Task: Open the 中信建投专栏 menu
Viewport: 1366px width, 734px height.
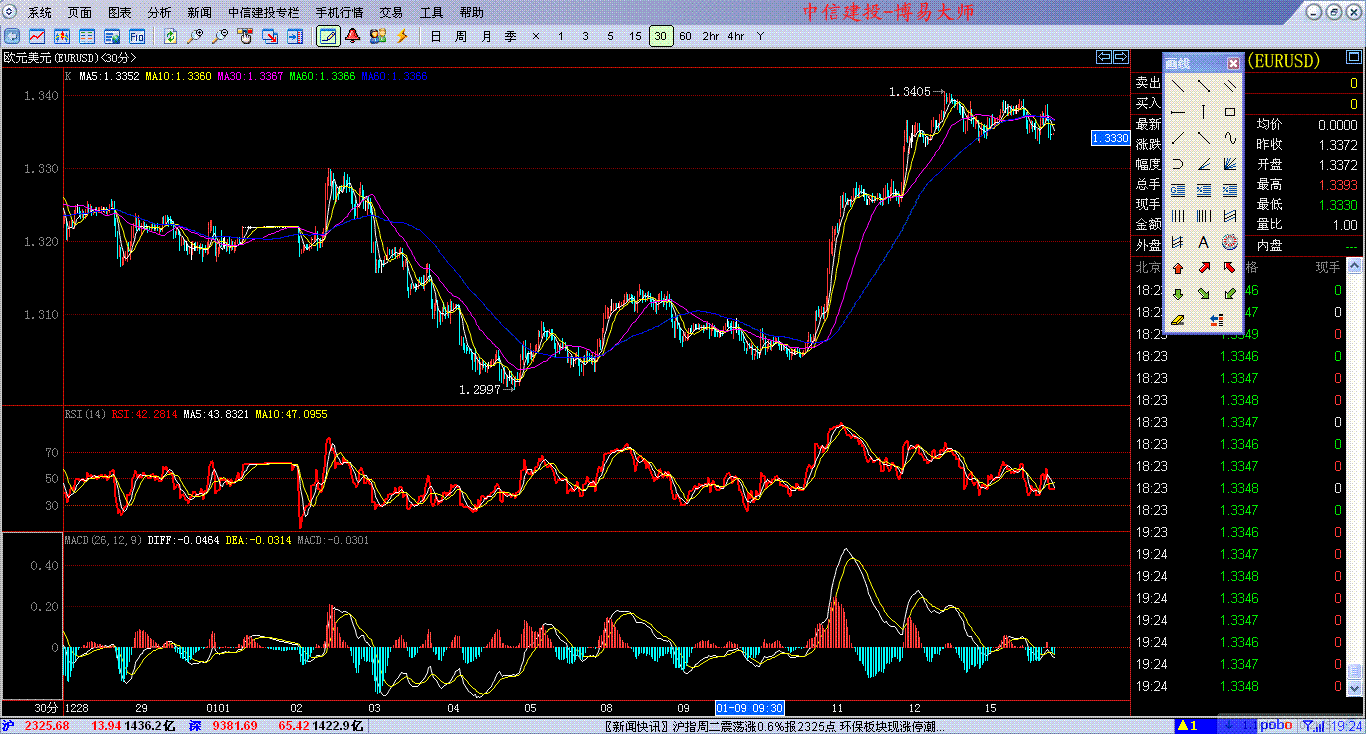Action: click(x=263, y=13)
